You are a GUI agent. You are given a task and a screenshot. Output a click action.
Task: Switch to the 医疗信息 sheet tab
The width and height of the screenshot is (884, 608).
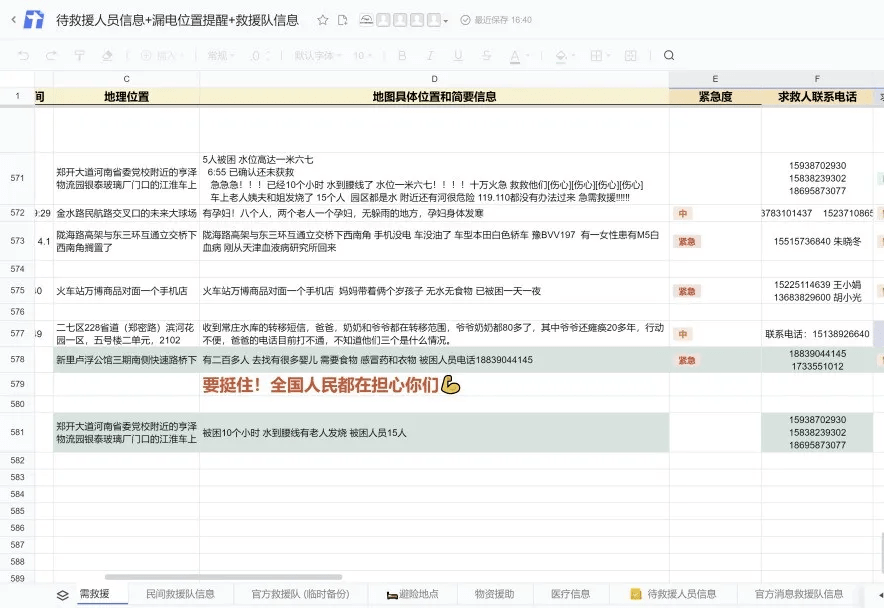pyautogui.click(x=571, y=594)
